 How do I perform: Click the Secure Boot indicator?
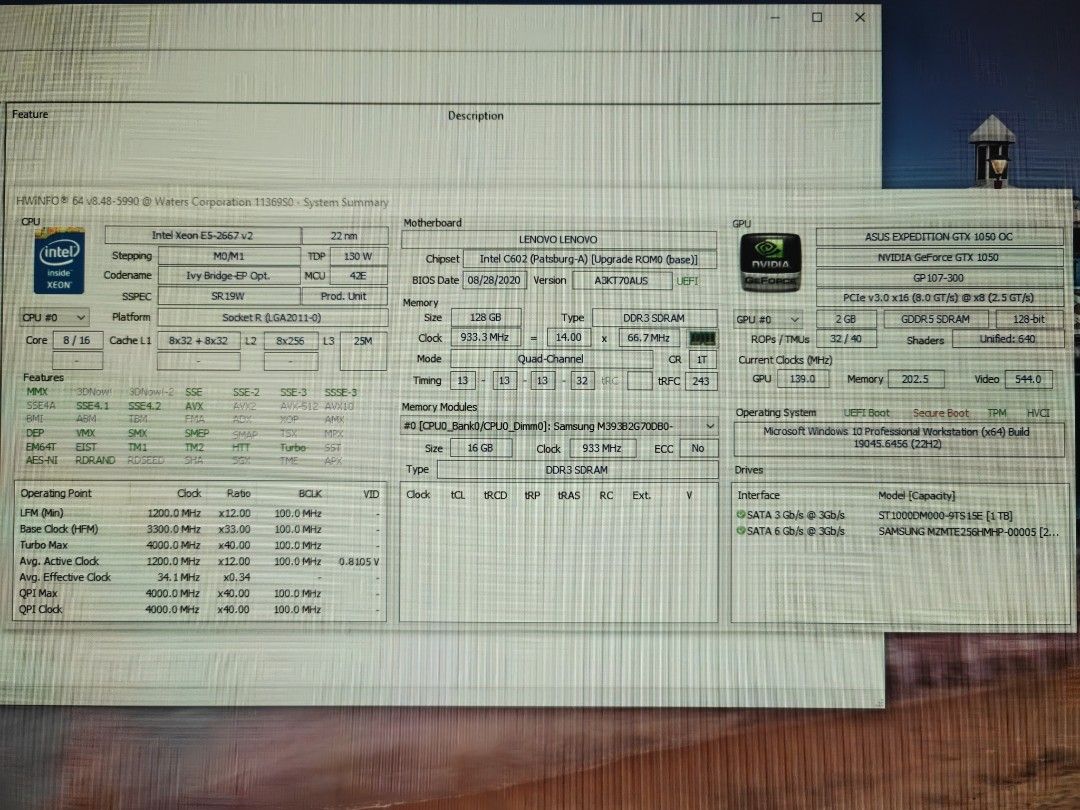coord(941,413)
